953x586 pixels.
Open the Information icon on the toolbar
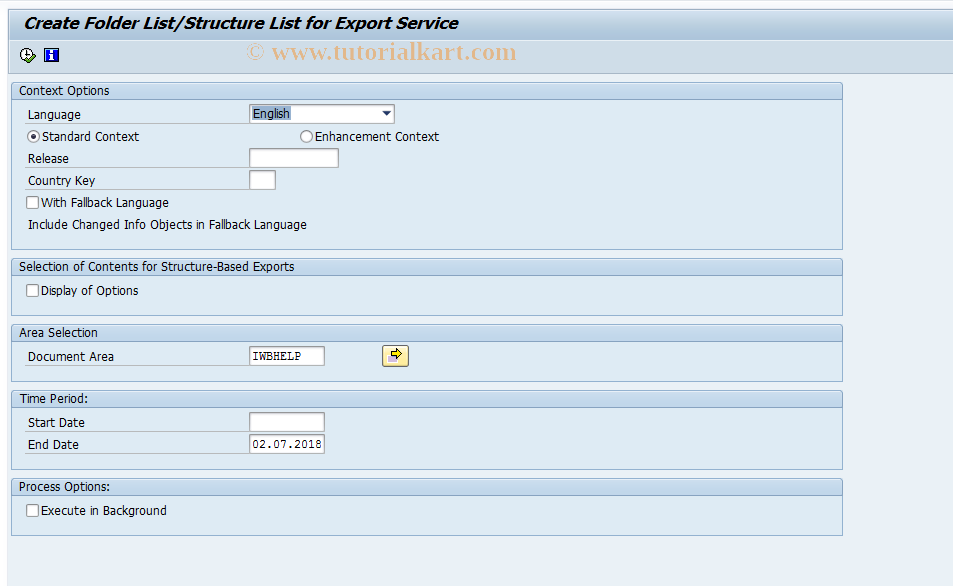click(x=51, y=55)
